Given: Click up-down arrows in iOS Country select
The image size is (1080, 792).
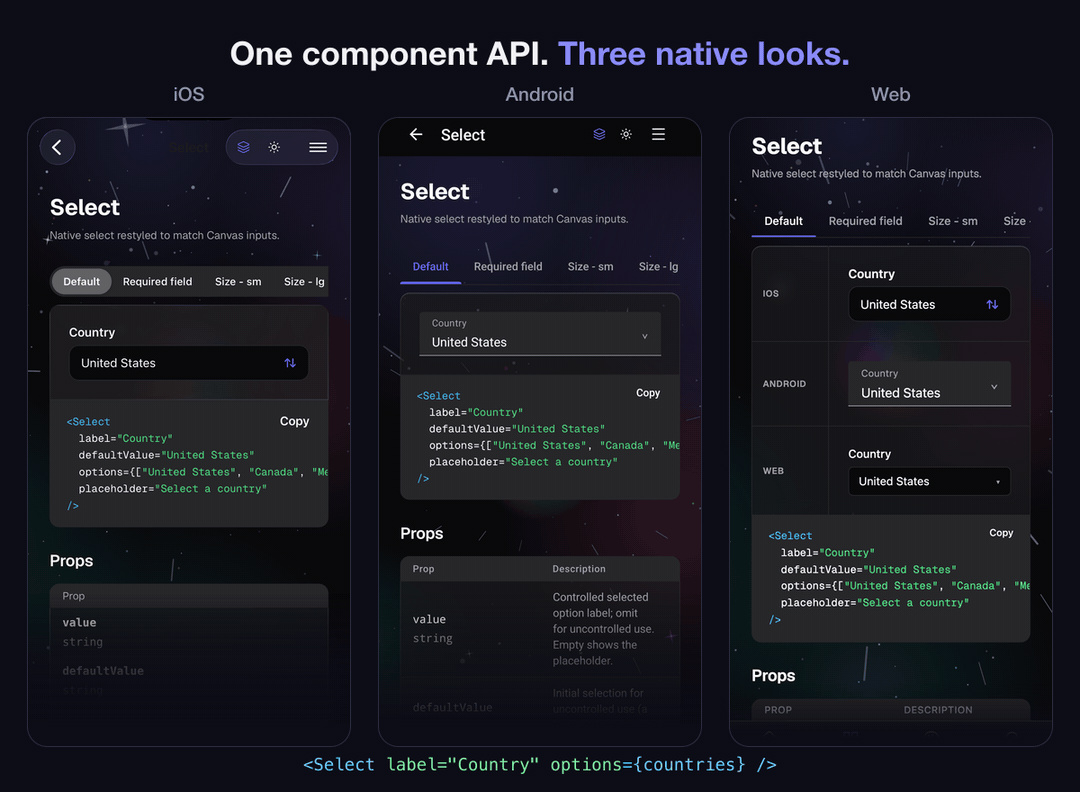Looking at the screenshot, I should pos(290,363).
